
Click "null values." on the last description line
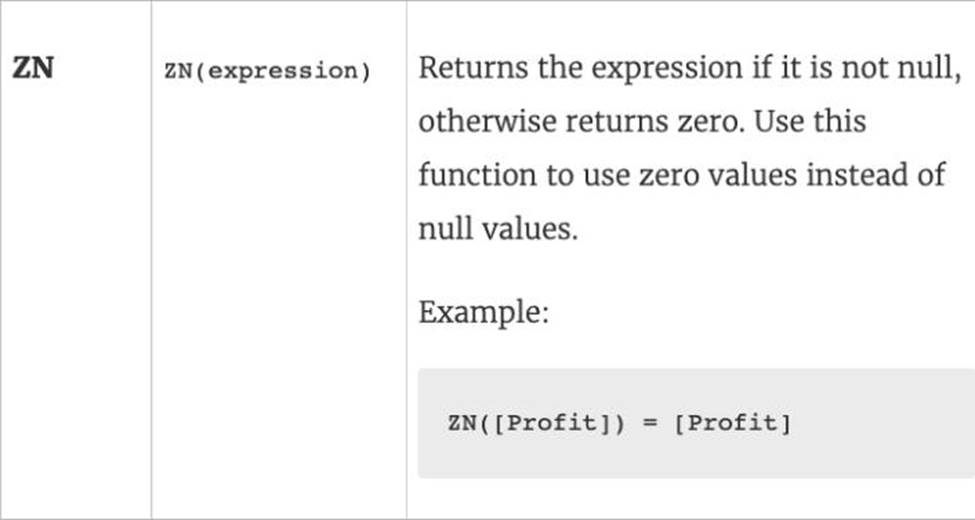(x=497, y=229)
